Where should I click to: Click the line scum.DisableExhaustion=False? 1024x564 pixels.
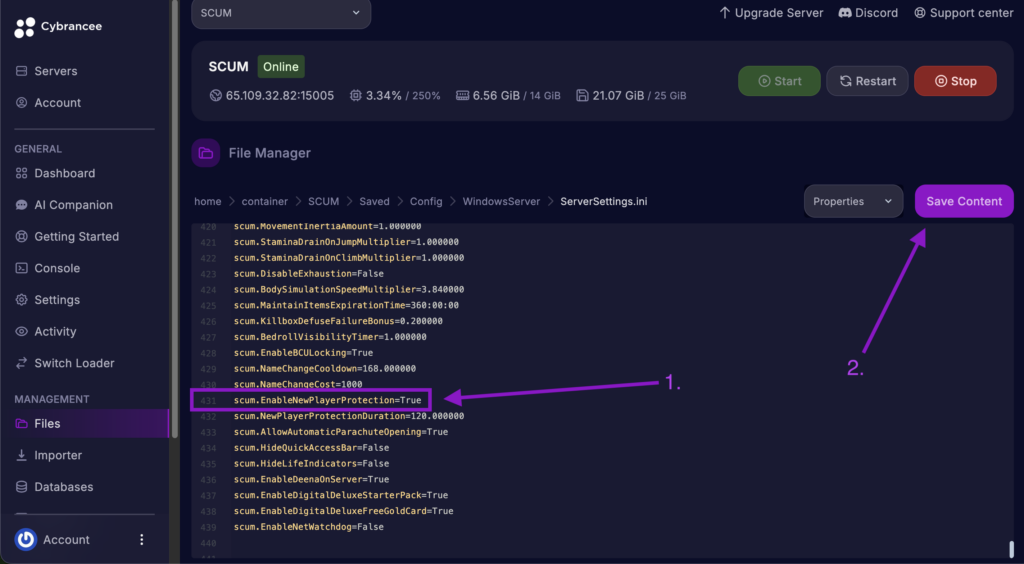(x=308, y=274)
